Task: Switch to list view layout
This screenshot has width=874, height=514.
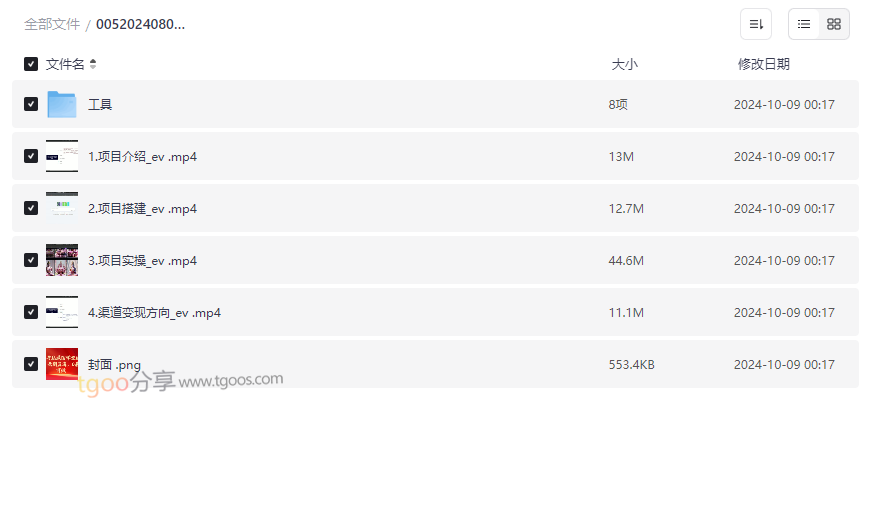Action: [804, 24]
